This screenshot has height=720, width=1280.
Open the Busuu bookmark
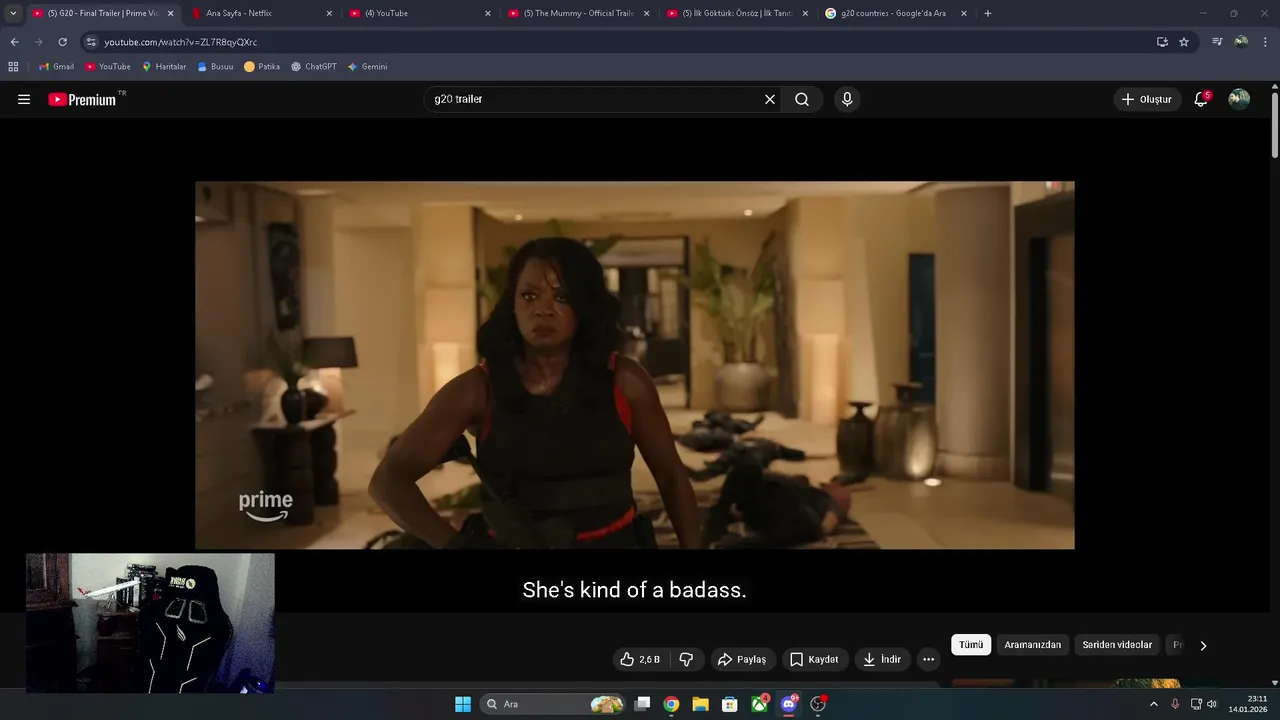tap(215, 67)
